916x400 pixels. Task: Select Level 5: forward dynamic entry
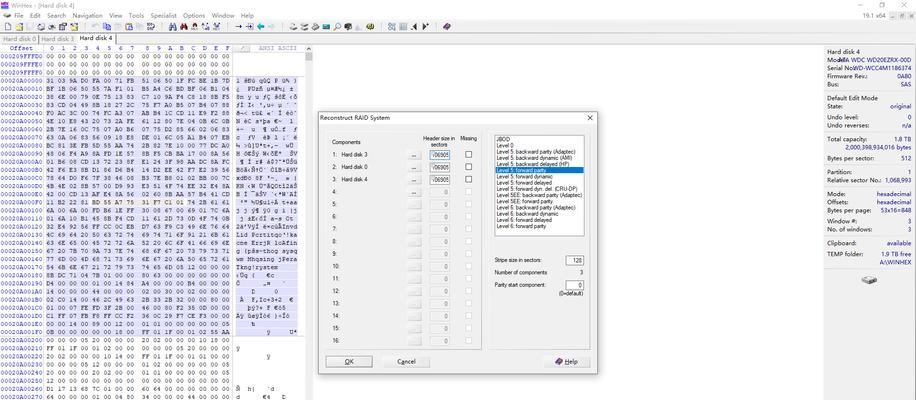click(x=539, y=176)
